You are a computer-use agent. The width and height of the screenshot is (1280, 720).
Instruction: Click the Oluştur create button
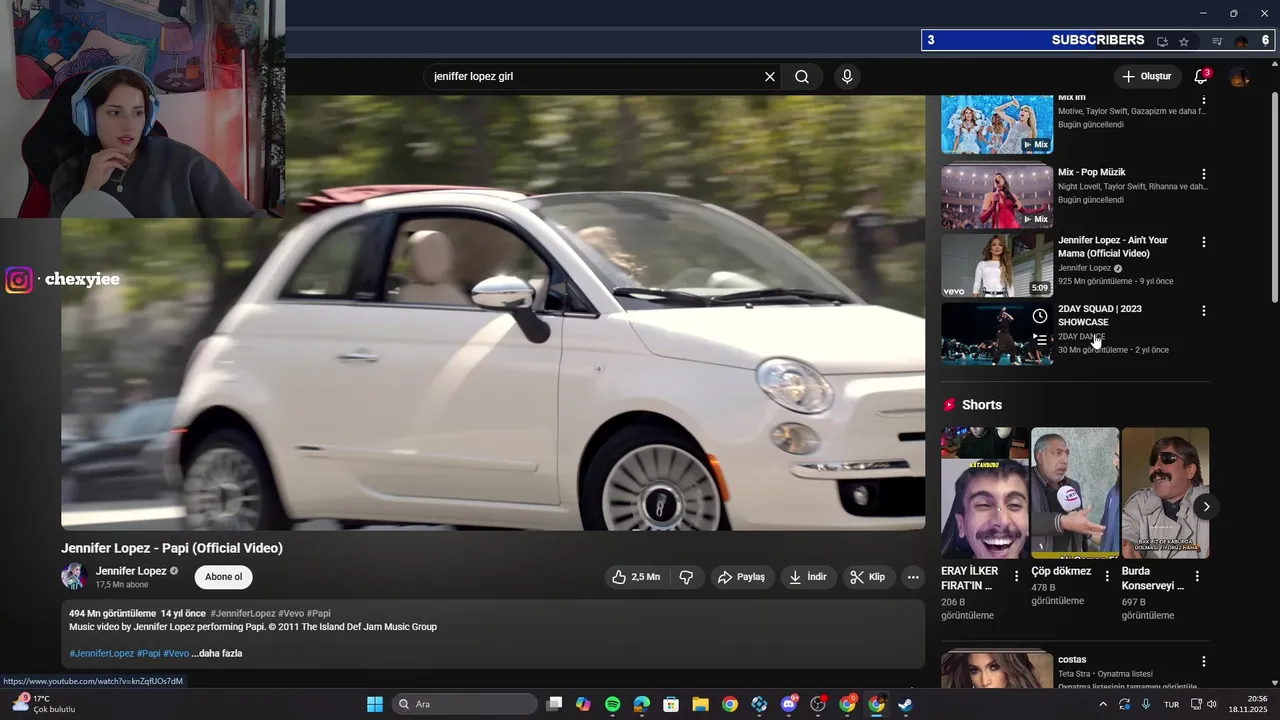(x=1146, y=77)
